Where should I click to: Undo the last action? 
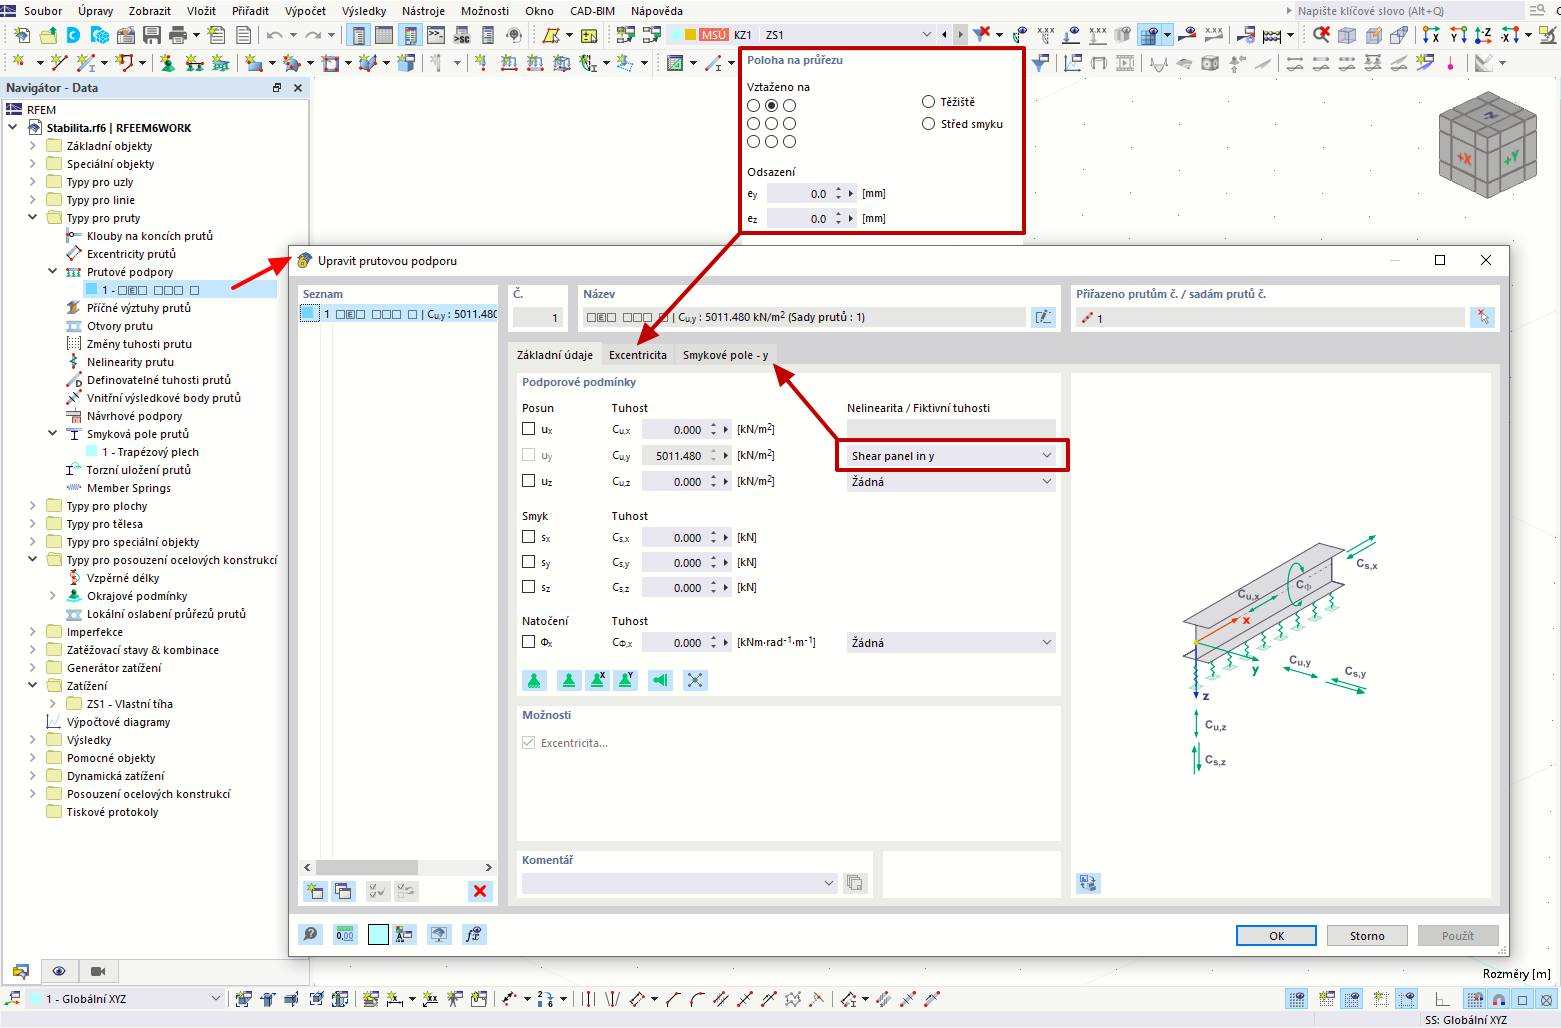tap(274, 35)
